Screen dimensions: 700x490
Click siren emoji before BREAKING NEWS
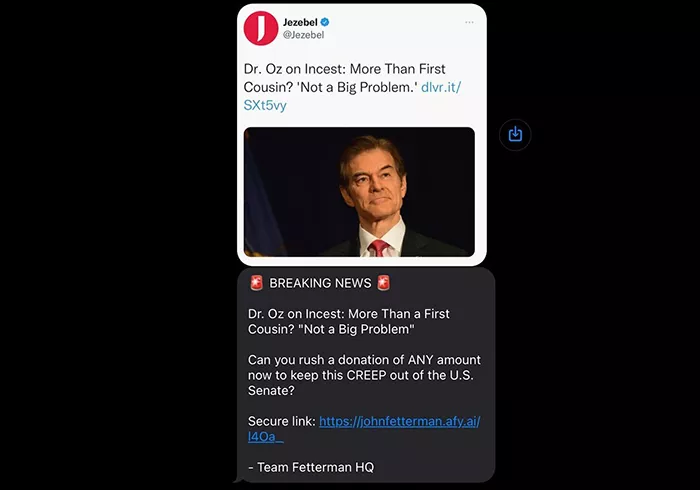click(256, 283)
